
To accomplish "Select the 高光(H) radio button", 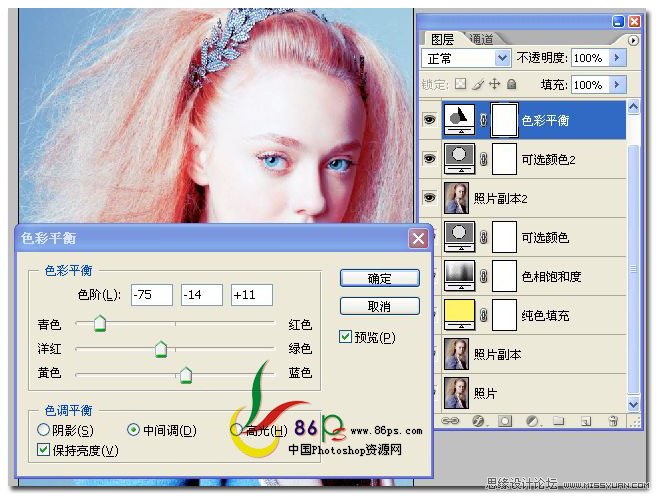I will tap(236, 430).
